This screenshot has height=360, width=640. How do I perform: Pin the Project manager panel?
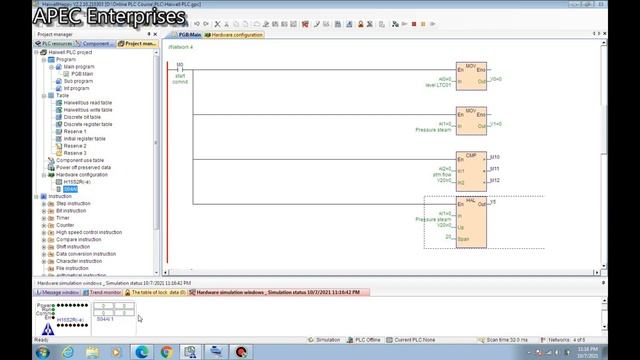(x=149, y=34)
